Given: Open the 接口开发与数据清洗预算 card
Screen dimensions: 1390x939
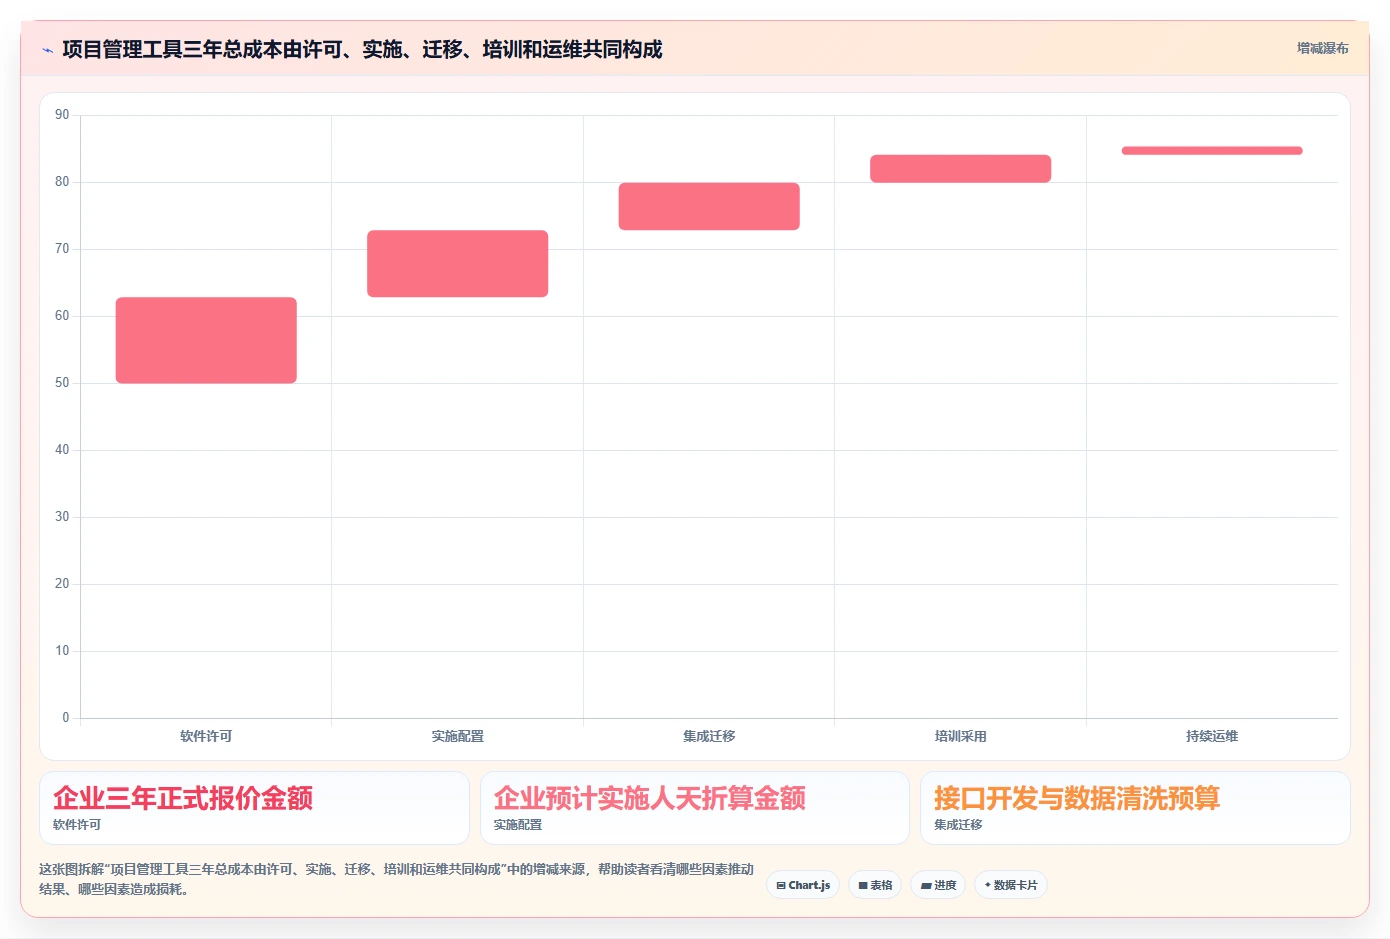Looking at the screenshot, I should tap(1135, 808).
